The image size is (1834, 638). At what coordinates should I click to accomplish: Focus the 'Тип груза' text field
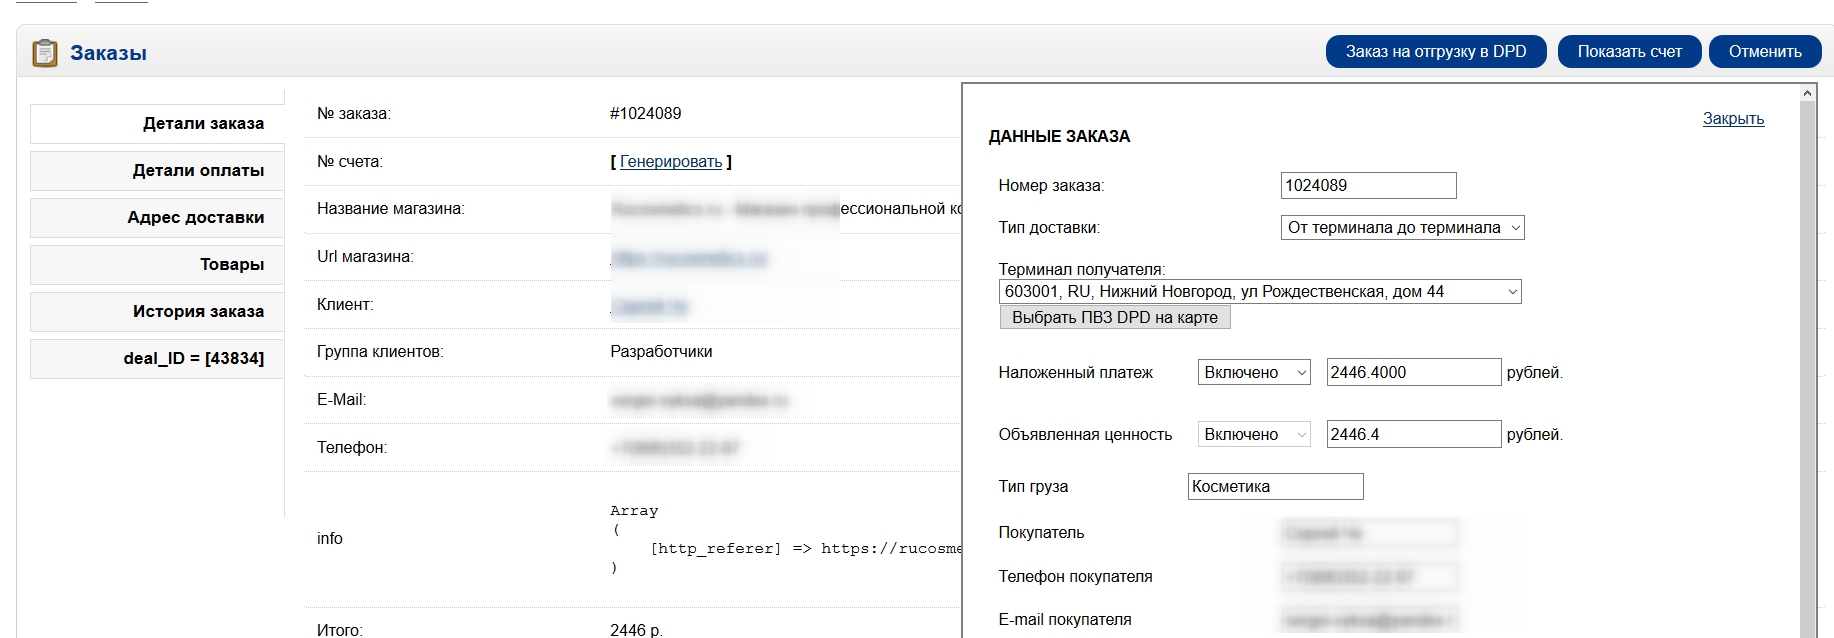[x=1274, y=487]
